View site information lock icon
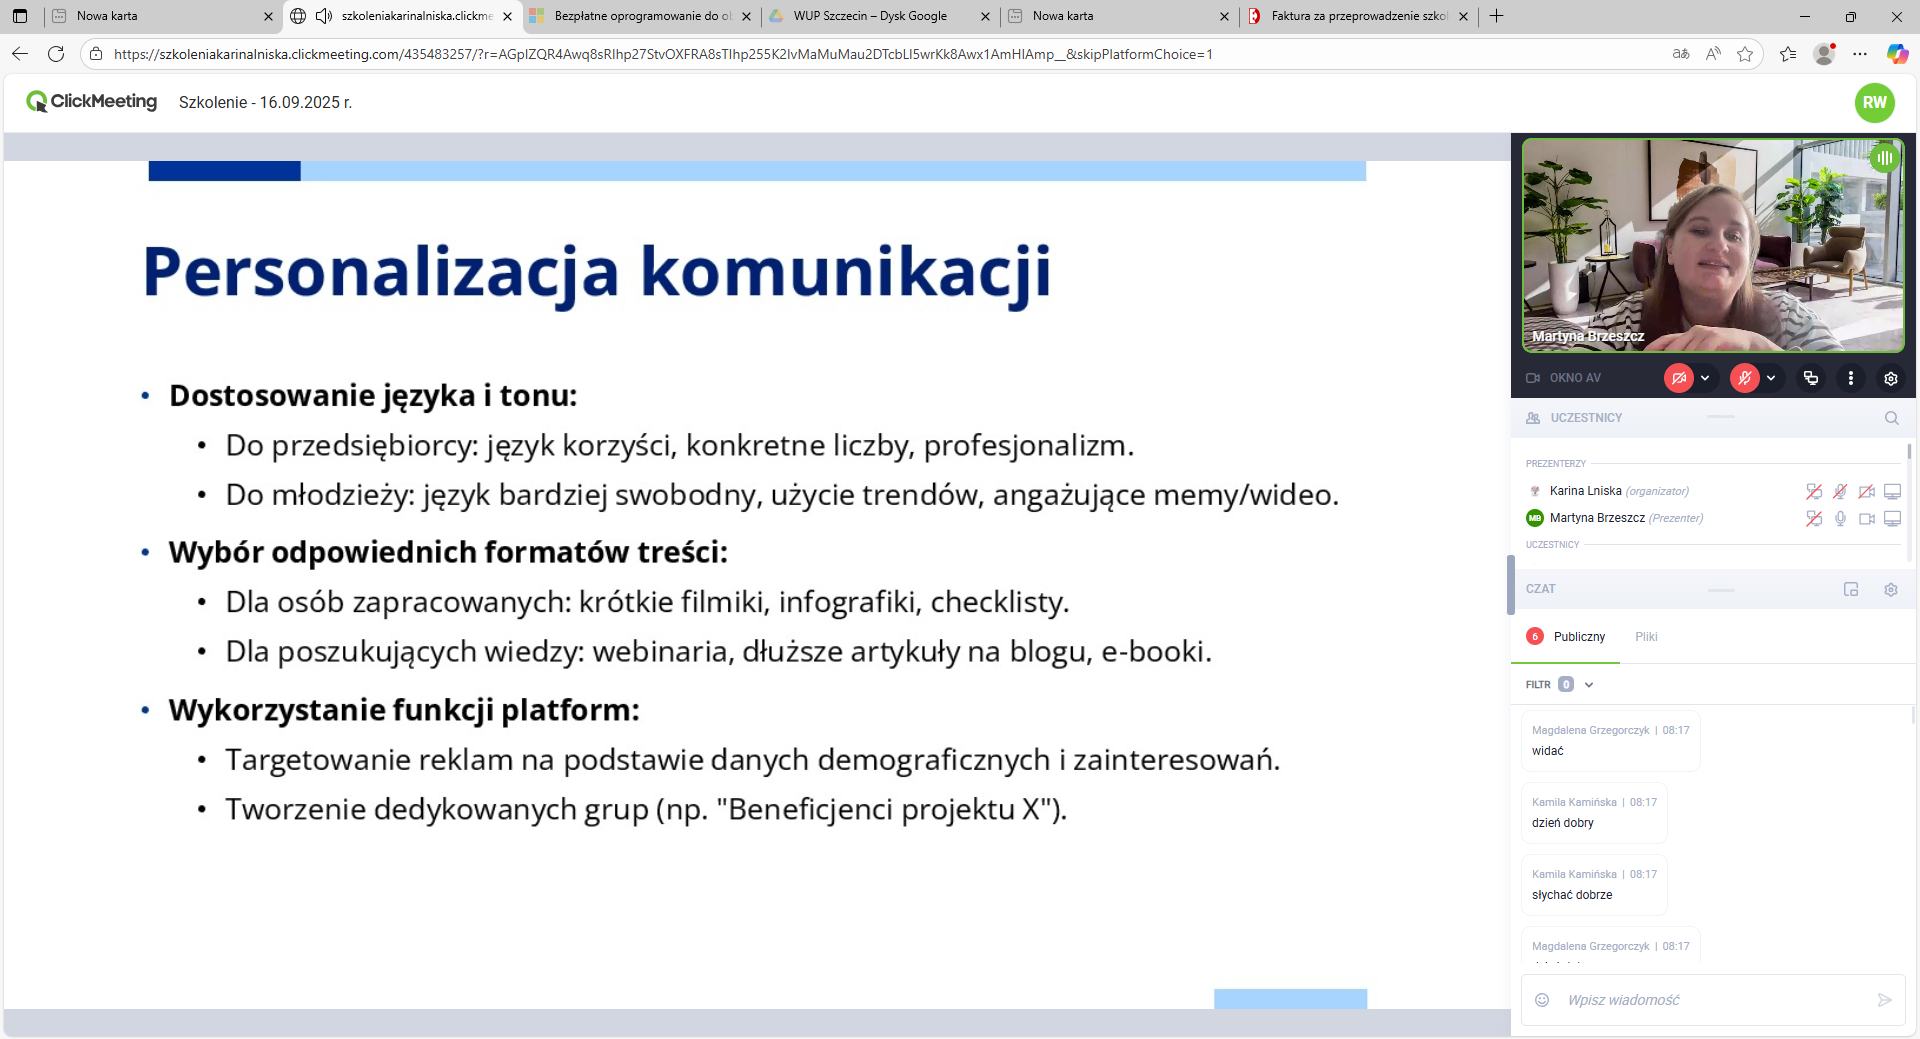This screenshot has width=1920, height=1039. coord(96,54)
